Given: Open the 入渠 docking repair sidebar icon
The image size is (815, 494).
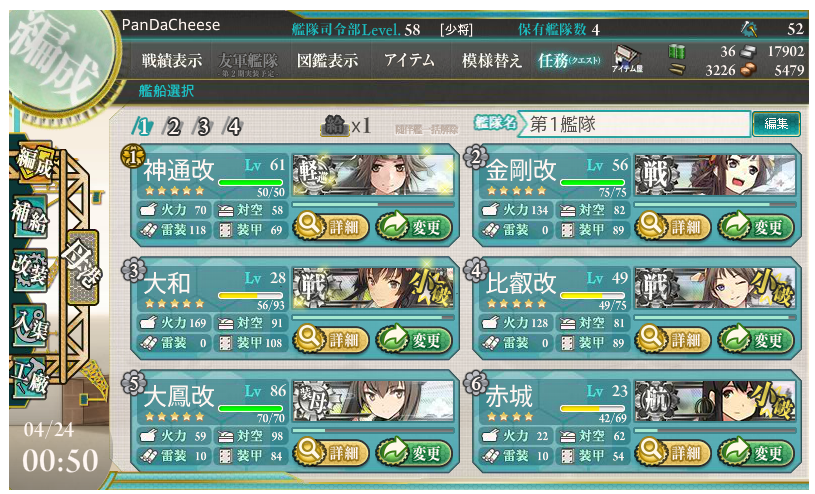Looking at the screenshot, I should 30,326.
